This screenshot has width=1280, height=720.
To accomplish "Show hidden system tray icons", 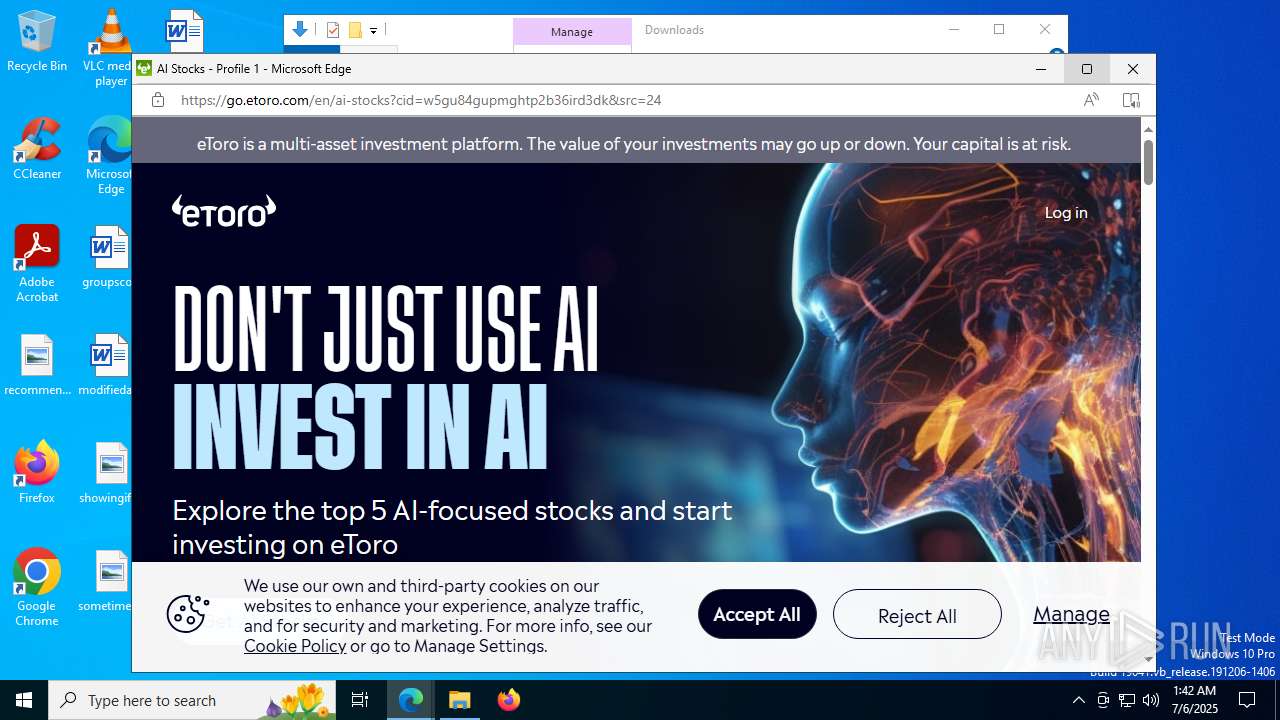I will pos(1078,700).
